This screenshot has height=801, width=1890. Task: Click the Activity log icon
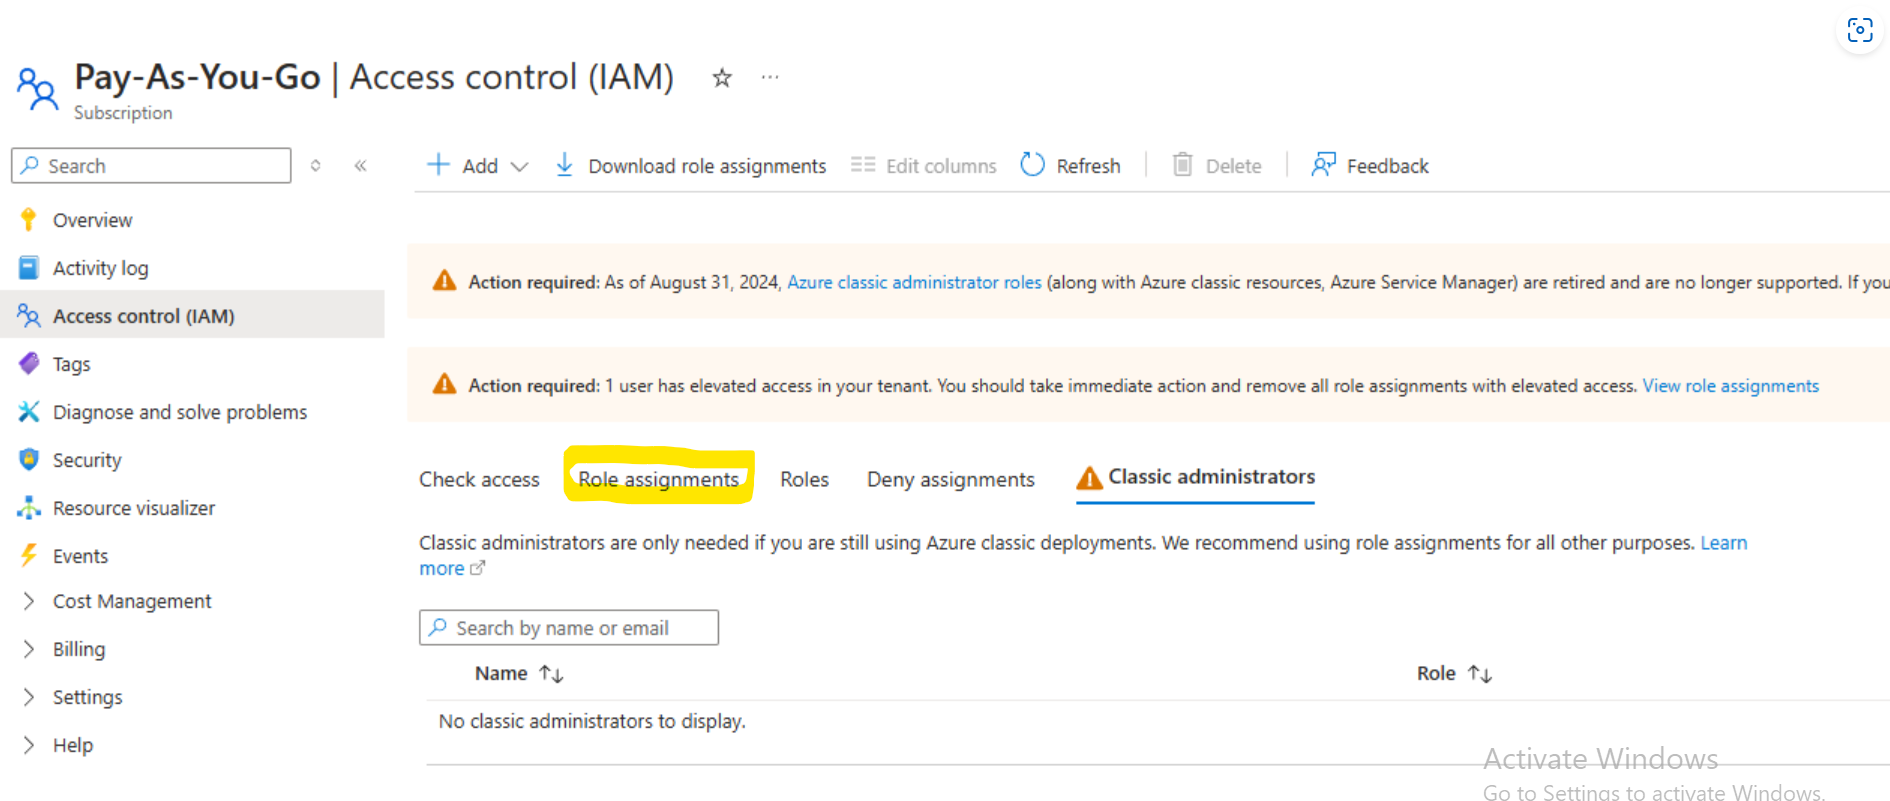[x=29, y=267]
